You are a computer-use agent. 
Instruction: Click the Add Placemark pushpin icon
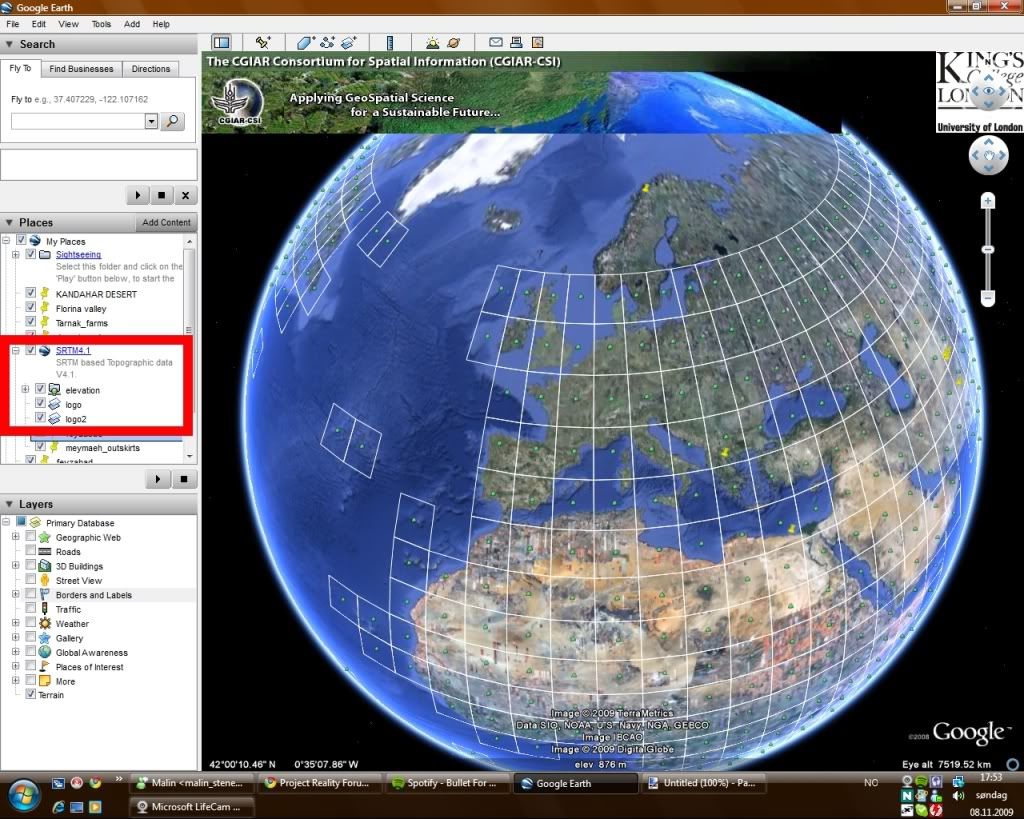[x=263, y=42]
